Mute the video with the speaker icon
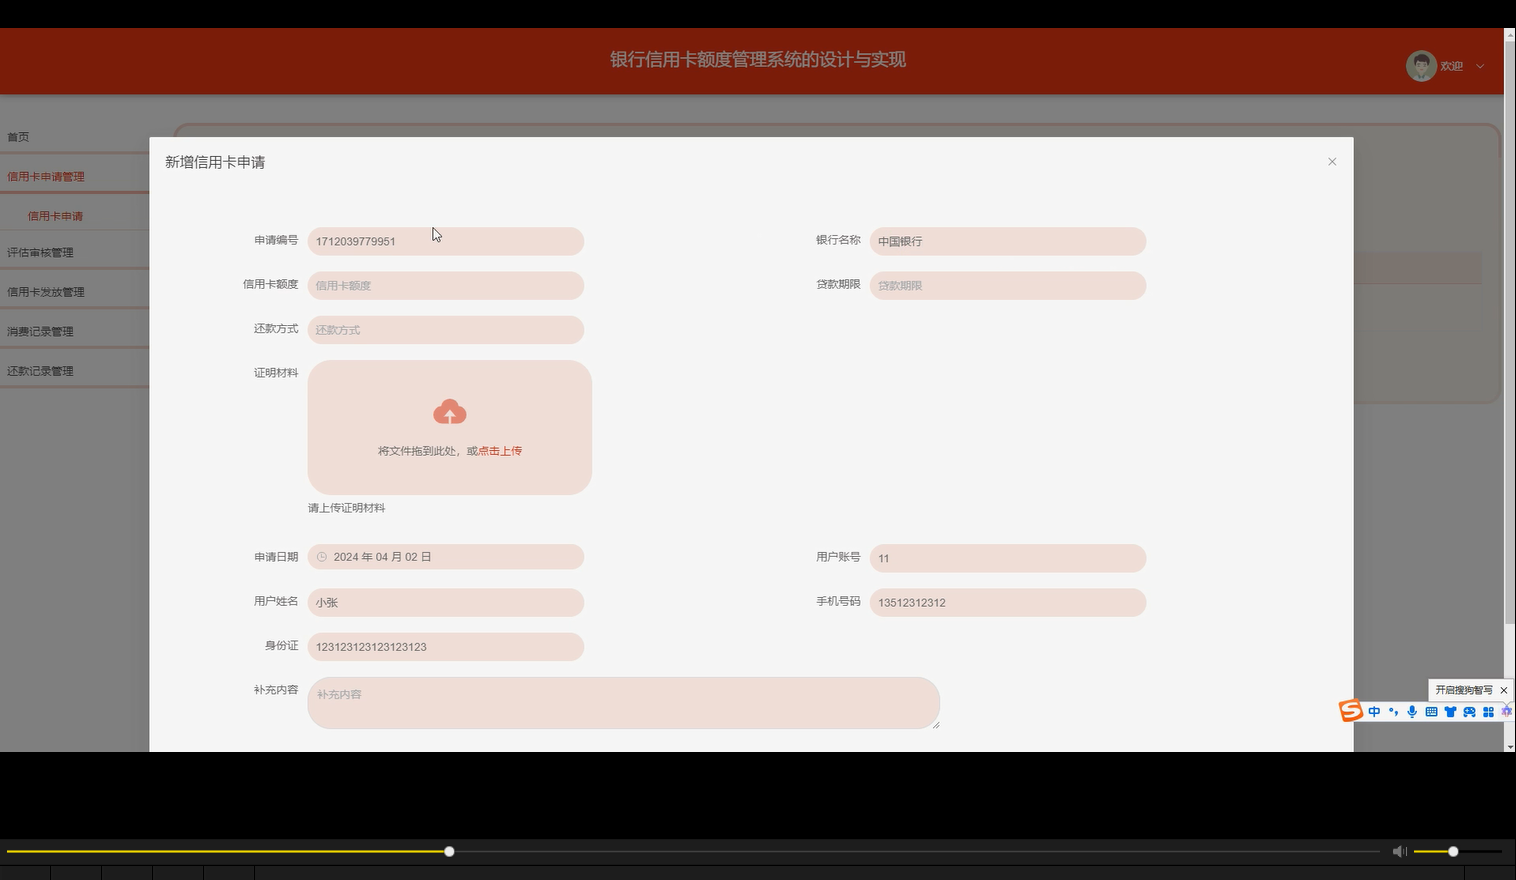 1399,851
